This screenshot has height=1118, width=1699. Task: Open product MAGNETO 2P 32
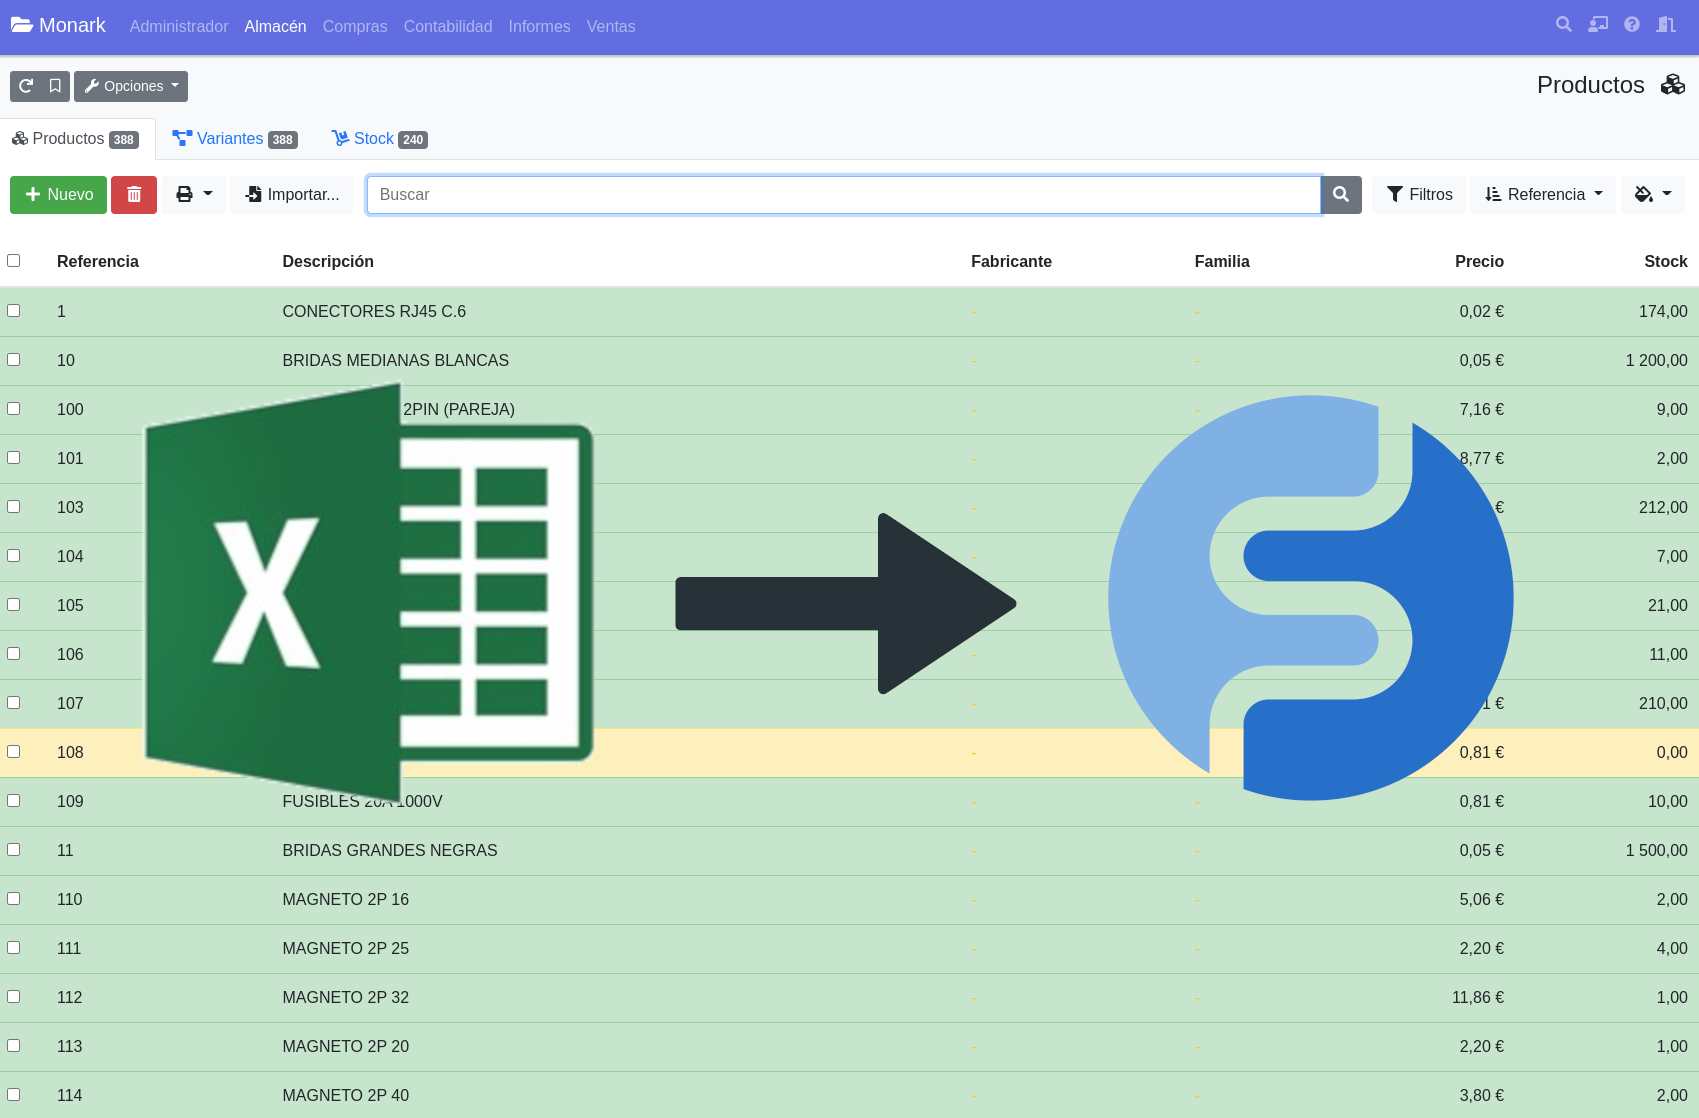[x=346, y=997]
